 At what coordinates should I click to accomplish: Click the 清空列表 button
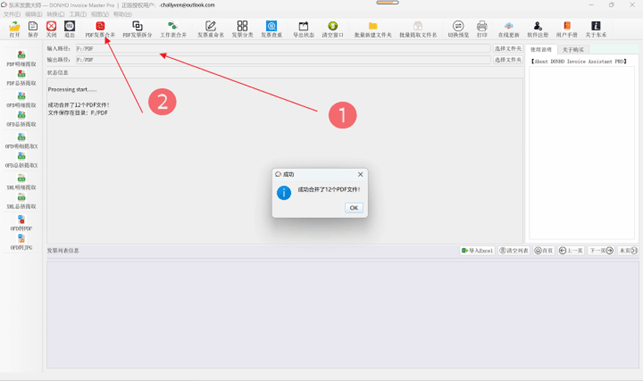point(514,251)
